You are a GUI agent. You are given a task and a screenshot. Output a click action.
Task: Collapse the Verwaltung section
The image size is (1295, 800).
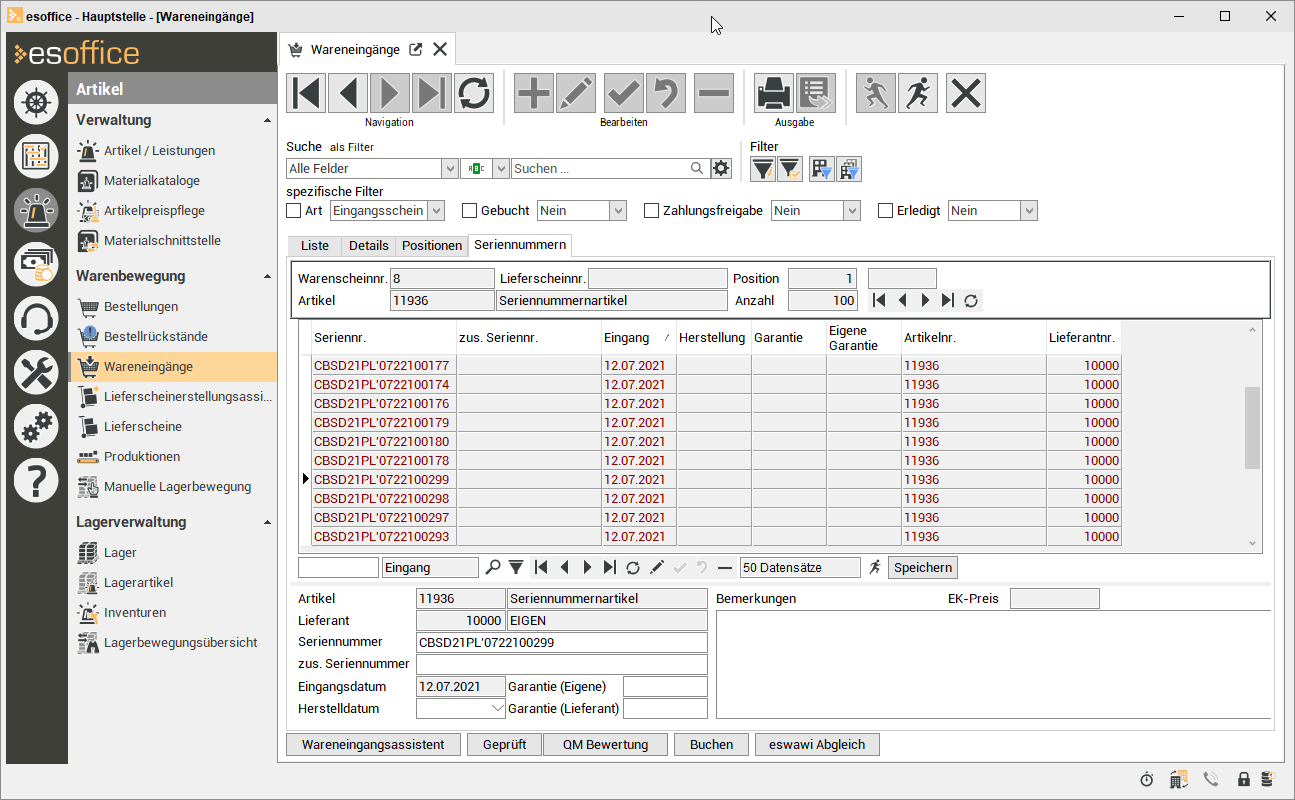pos(267,120)
